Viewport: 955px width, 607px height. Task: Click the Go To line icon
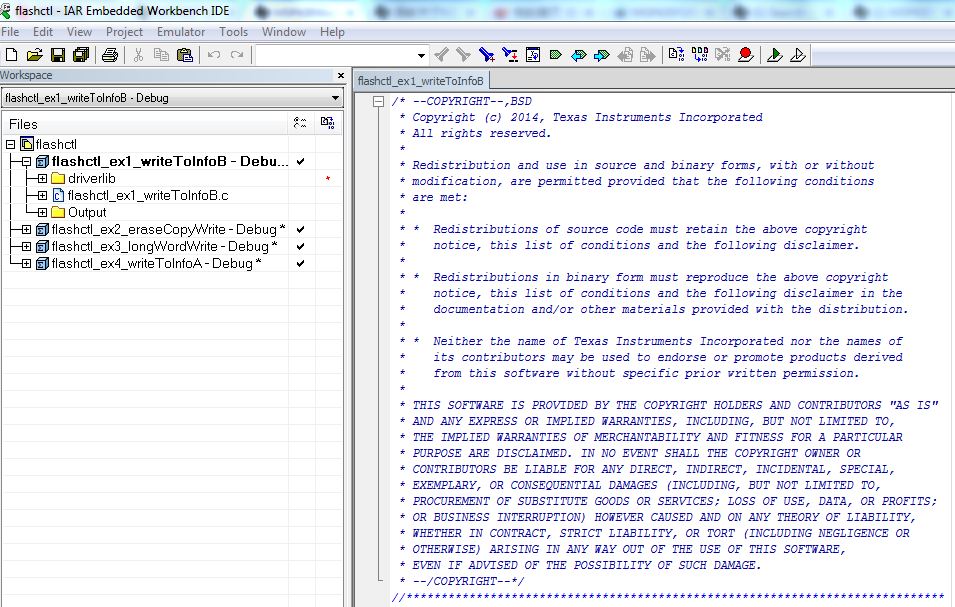533,55
